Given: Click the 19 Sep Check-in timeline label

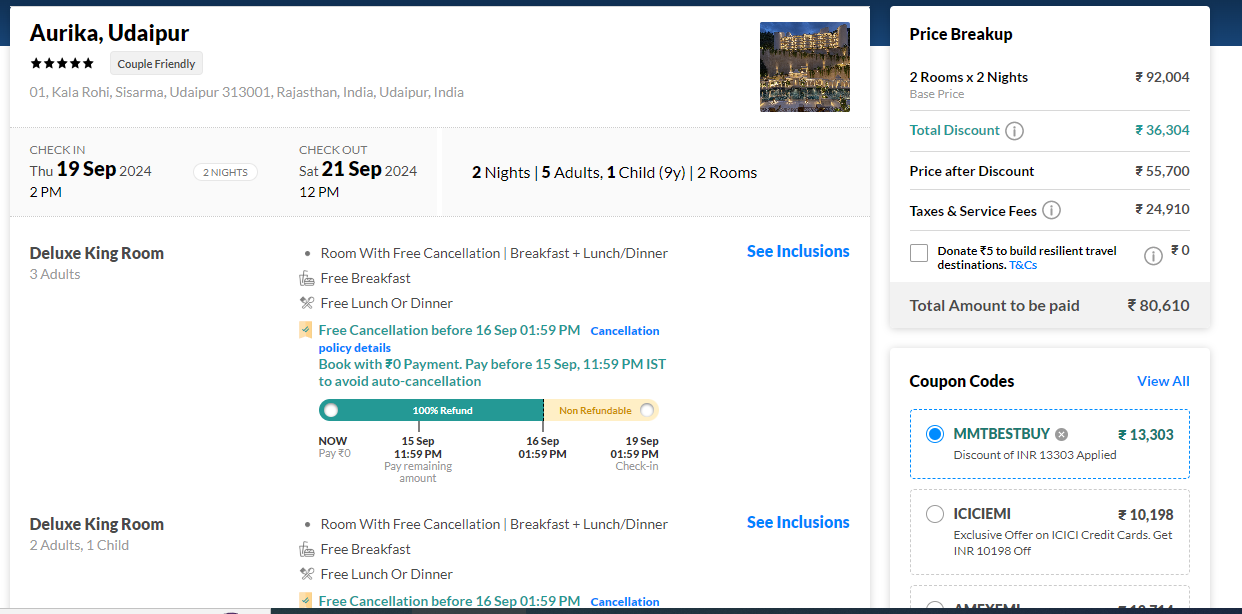Looking at the screenshot, I should [x=636, y=453].
